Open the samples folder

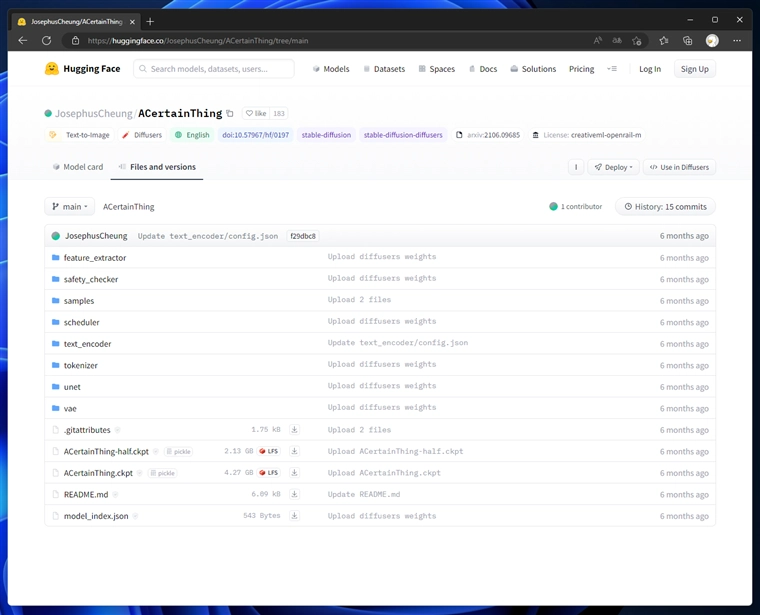click(79, 301)
